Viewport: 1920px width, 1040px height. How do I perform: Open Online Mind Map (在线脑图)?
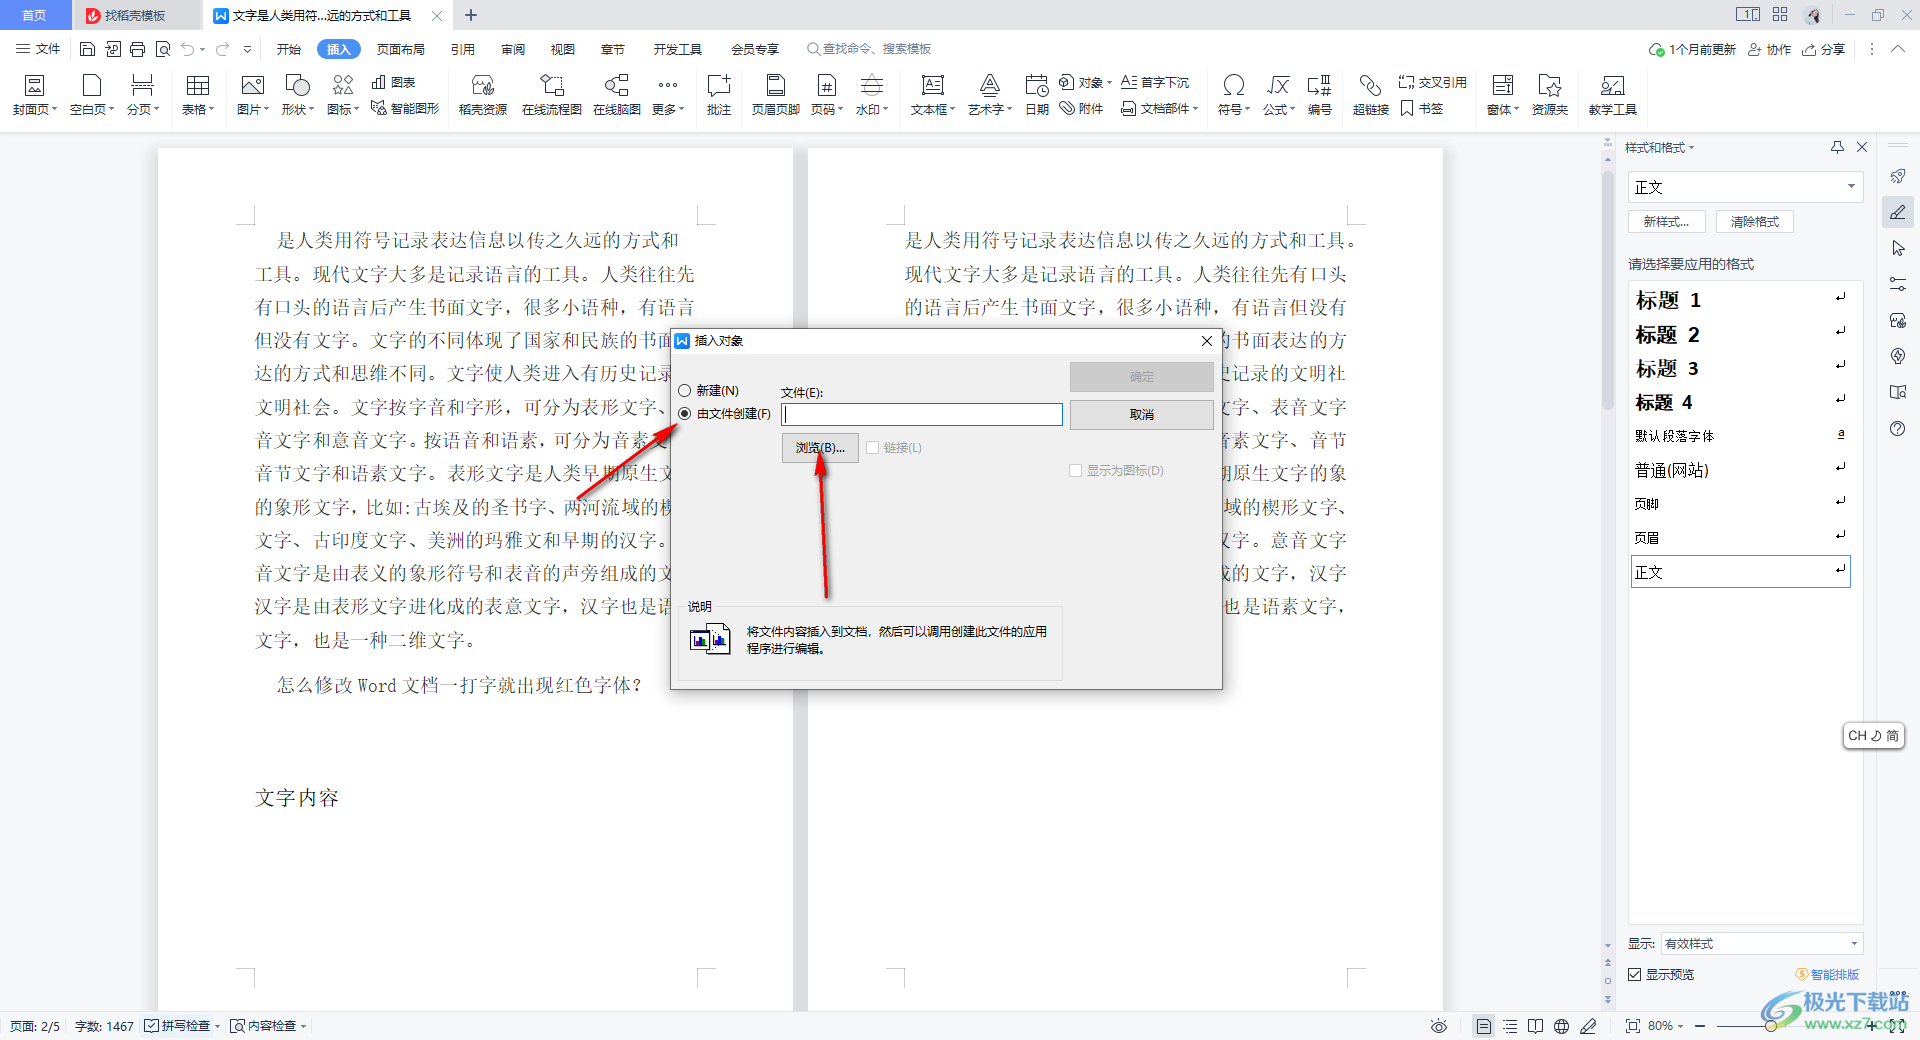click(x=617, y=95)
